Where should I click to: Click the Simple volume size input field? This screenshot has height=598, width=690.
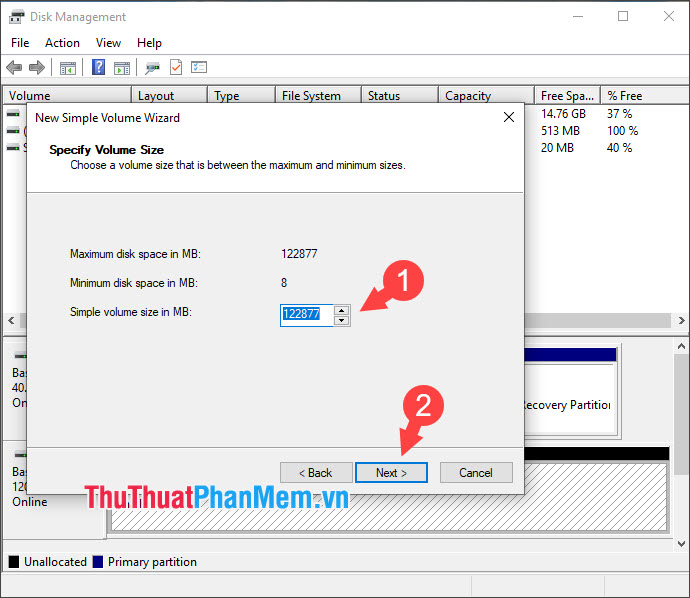[307, 315]
